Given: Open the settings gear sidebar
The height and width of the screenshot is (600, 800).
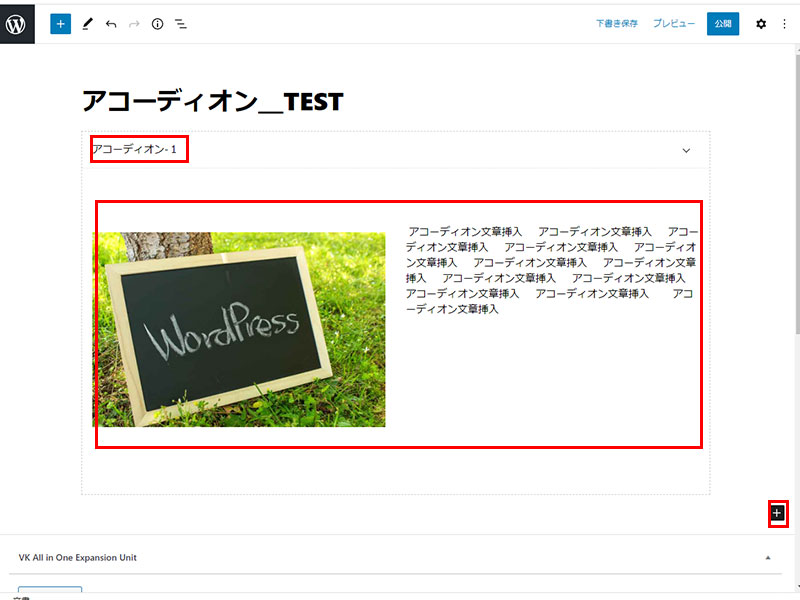Looking at the screenshot, I should [761, 23].
